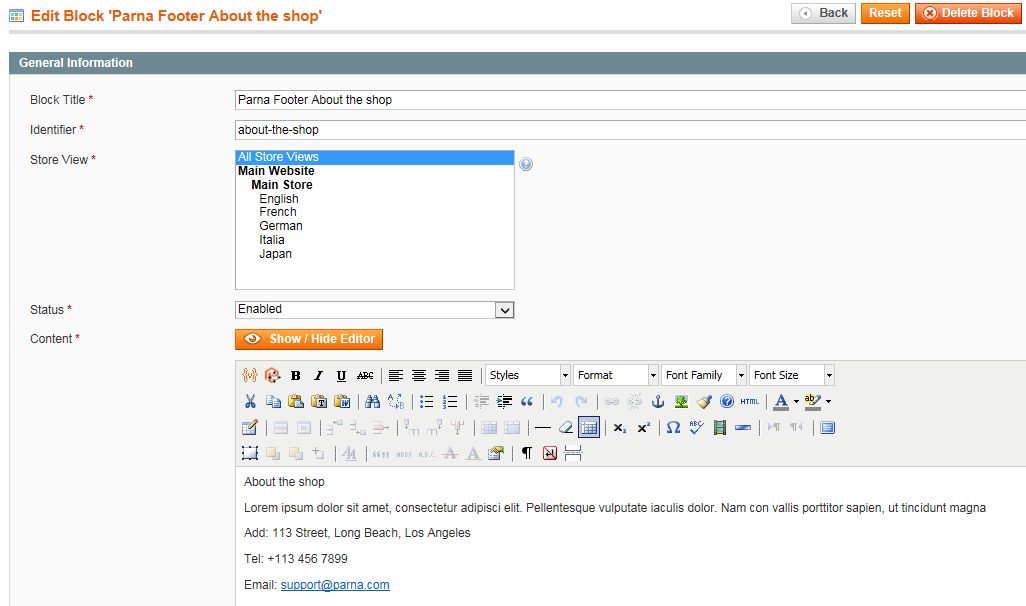Select German store view
Image resolution: width=1026 pixels, height=606 pixels.
(x=281, y=226)
